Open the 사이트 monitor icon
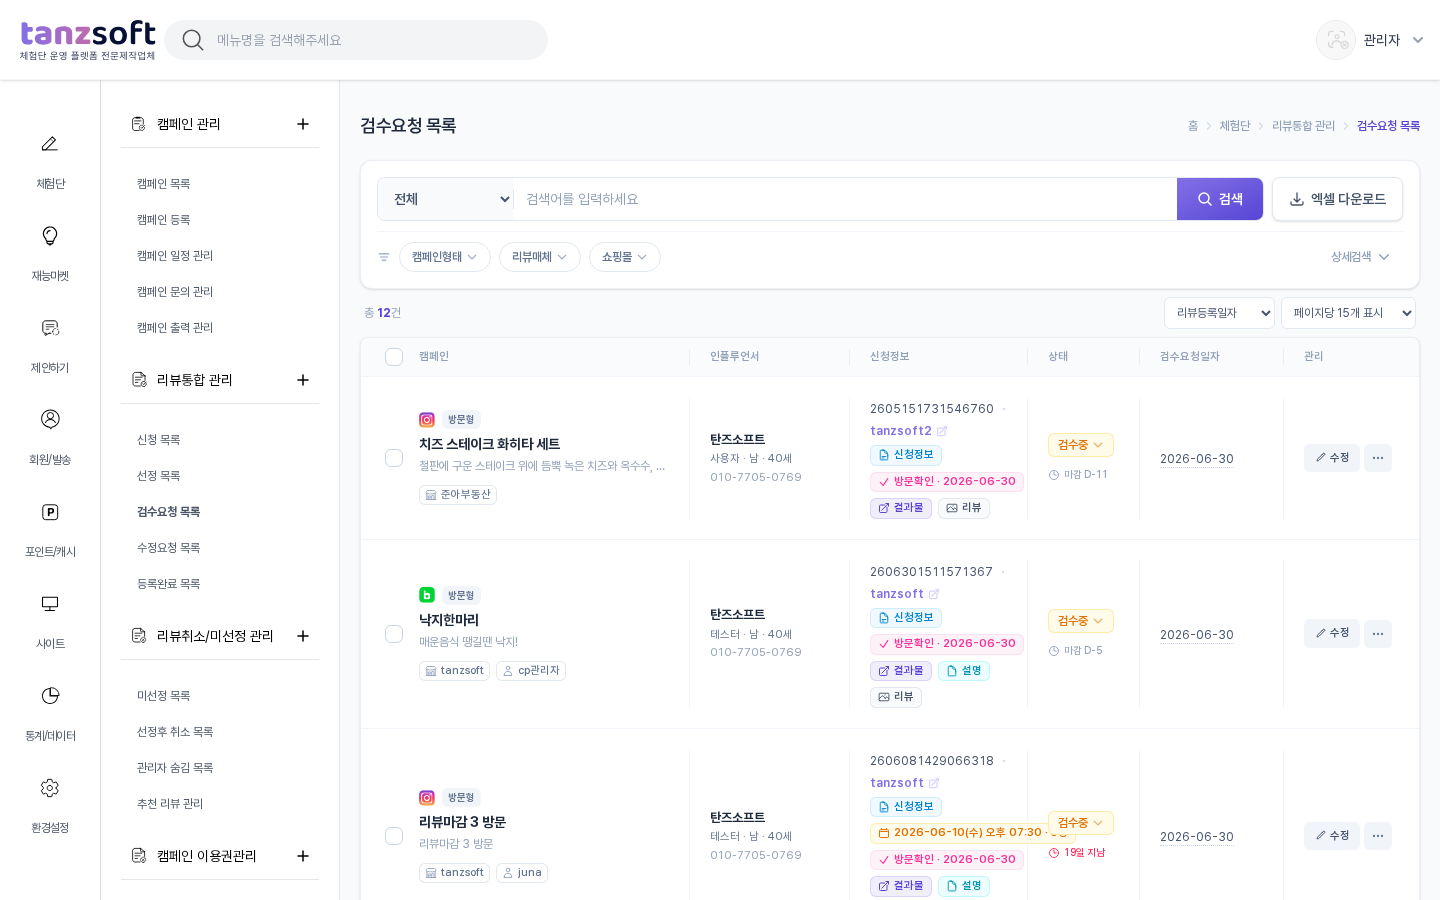Image resolution: width=1440 pixels, height=900 pixels. click(x=49, y=604)
